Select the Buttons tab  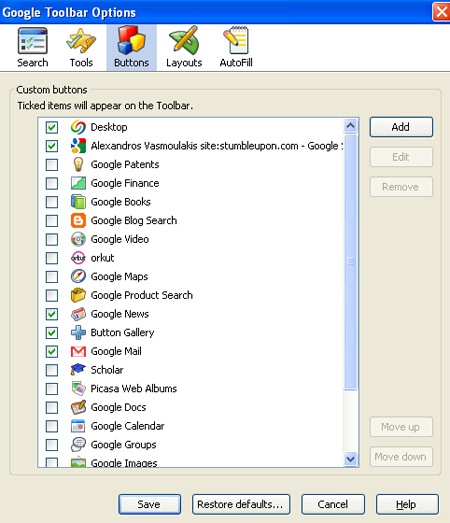[131, 48]
